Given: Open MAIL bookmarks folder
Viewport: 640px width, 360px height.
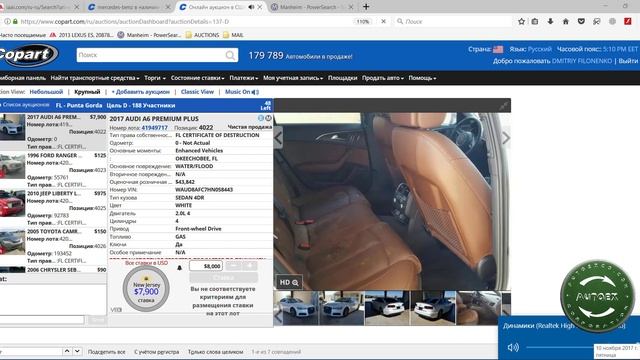Looking at the screenshot, I should click(233, 35).
